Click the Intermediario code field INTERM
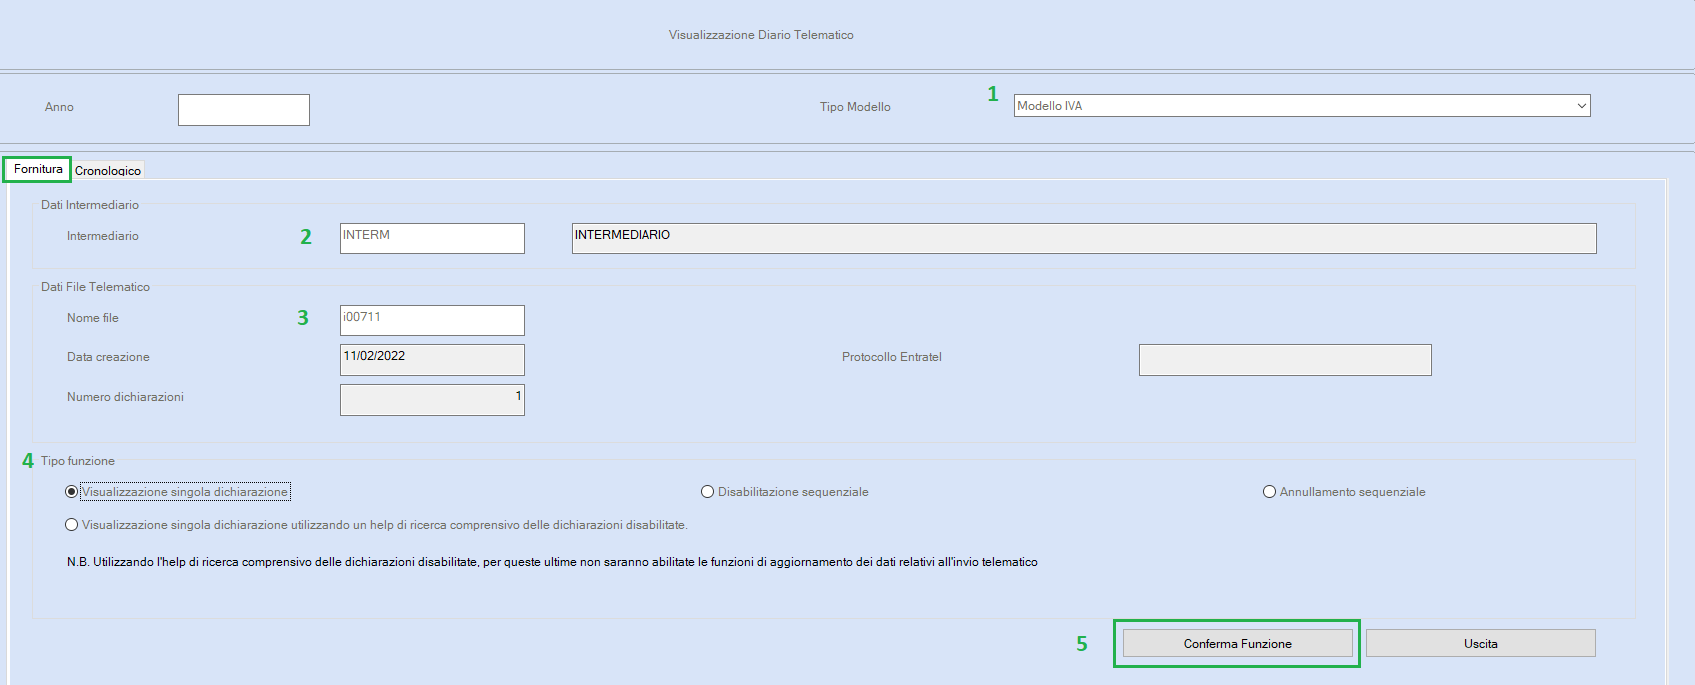Viewport: 1695px width, 685px height. click(x=432, y=238)
